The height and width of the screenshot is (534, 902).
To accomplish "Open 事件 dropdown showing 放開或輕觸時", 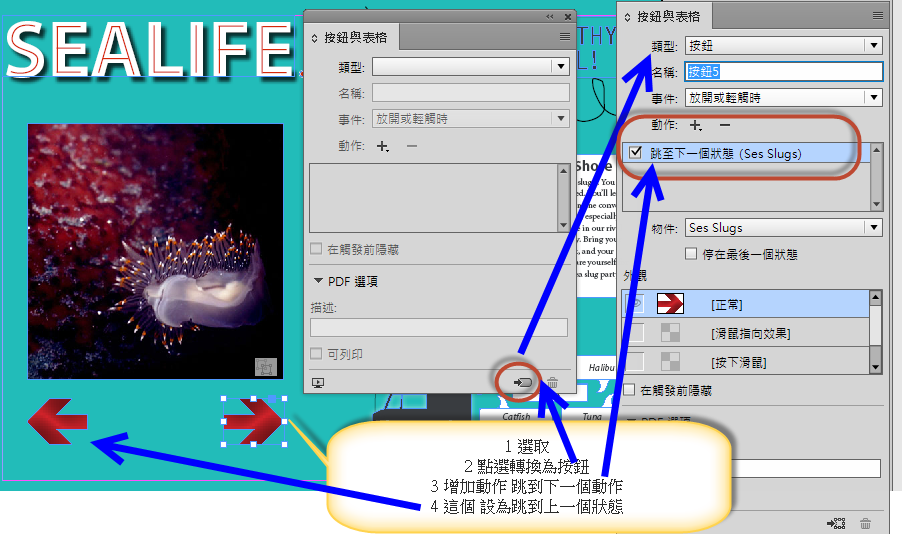I will point(783,98).
